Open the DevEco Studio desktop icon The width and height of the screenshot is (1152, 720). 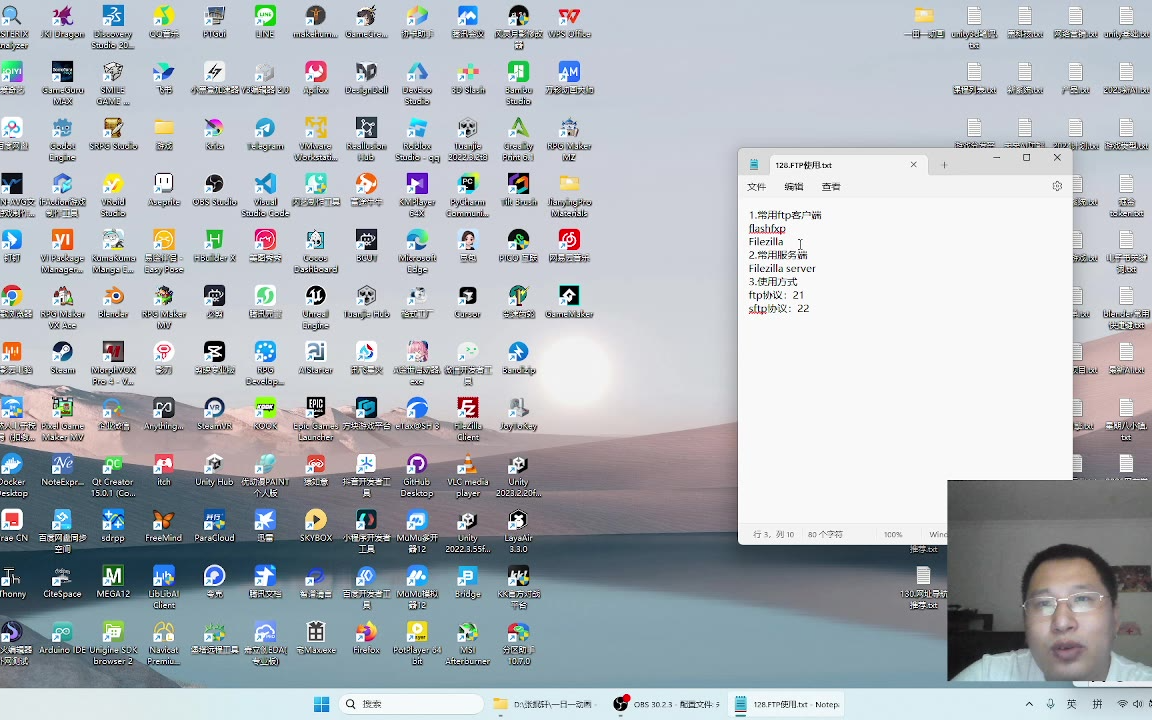point(417,83)
